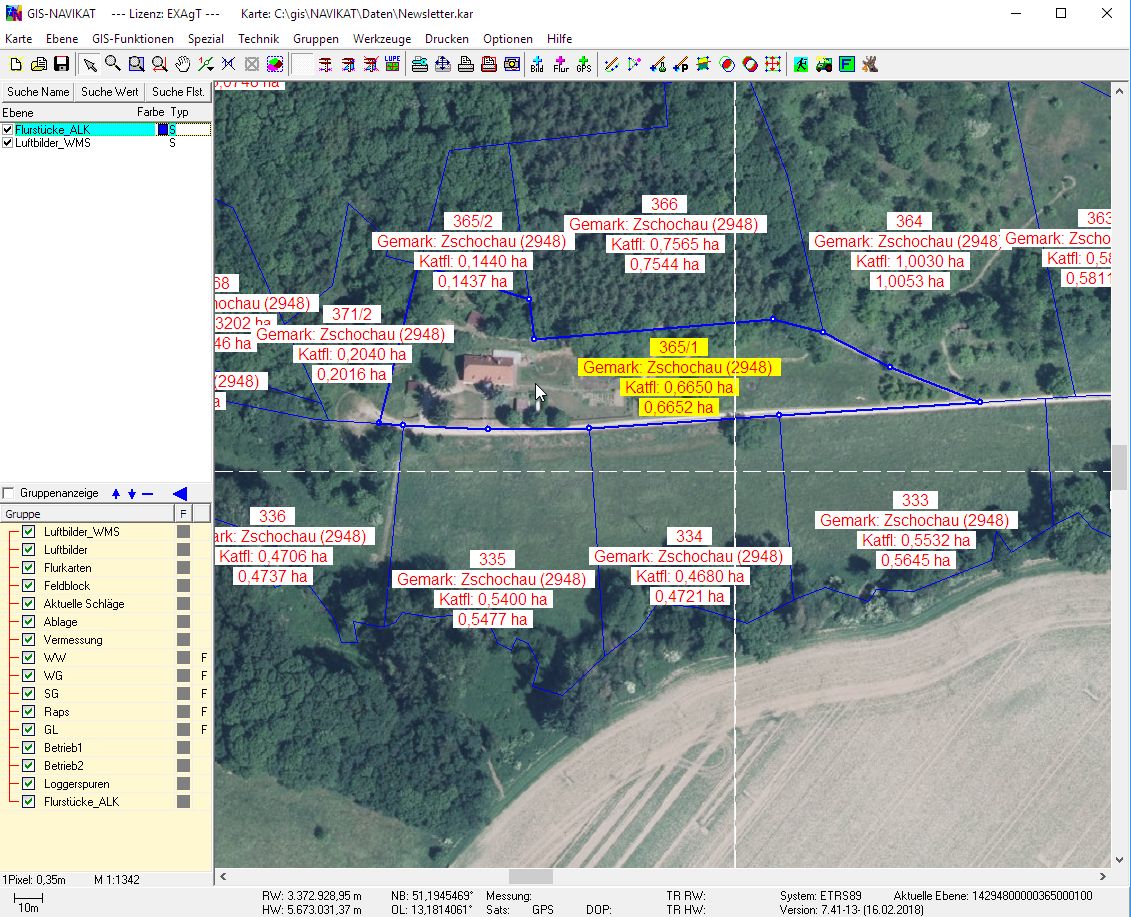The width and height of the screenshot is (1131, 917).
Task: Click the 'Bild' add image icon
Action: pyautogui.click(x=537, y=65)
